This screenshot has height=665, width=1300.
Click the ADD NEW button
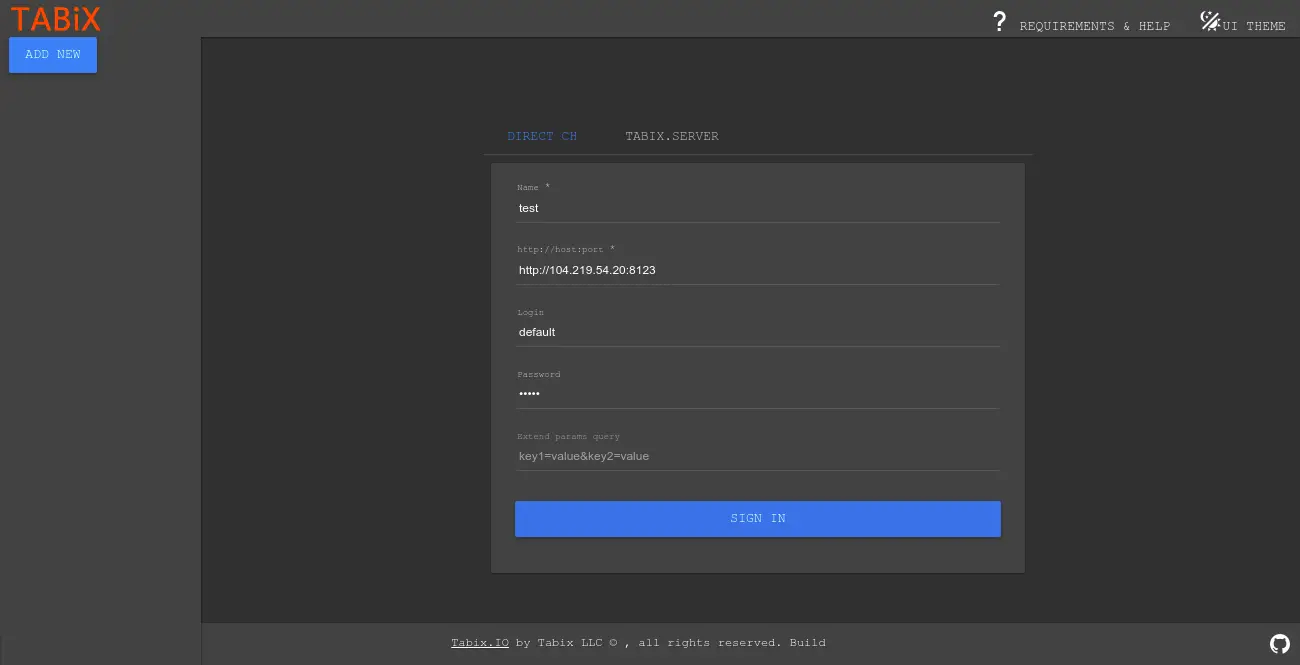coord(53,55)
